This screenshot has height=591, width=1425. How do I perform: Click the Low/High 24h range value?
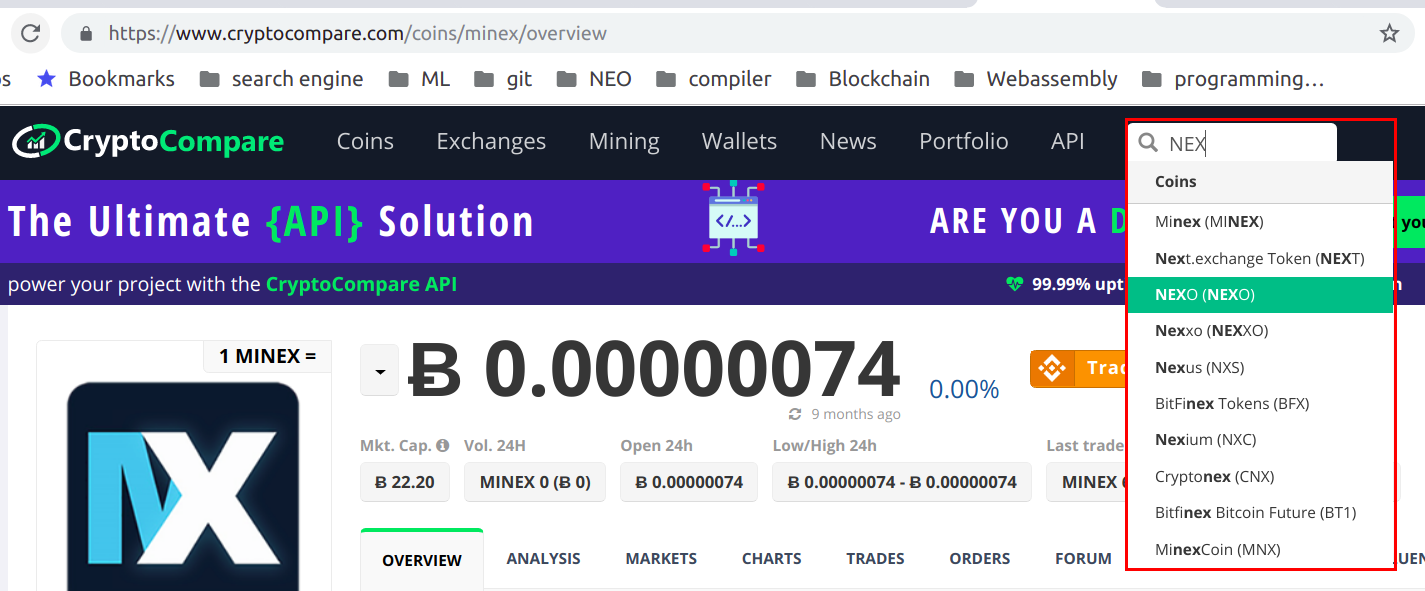tap(902, 482)
